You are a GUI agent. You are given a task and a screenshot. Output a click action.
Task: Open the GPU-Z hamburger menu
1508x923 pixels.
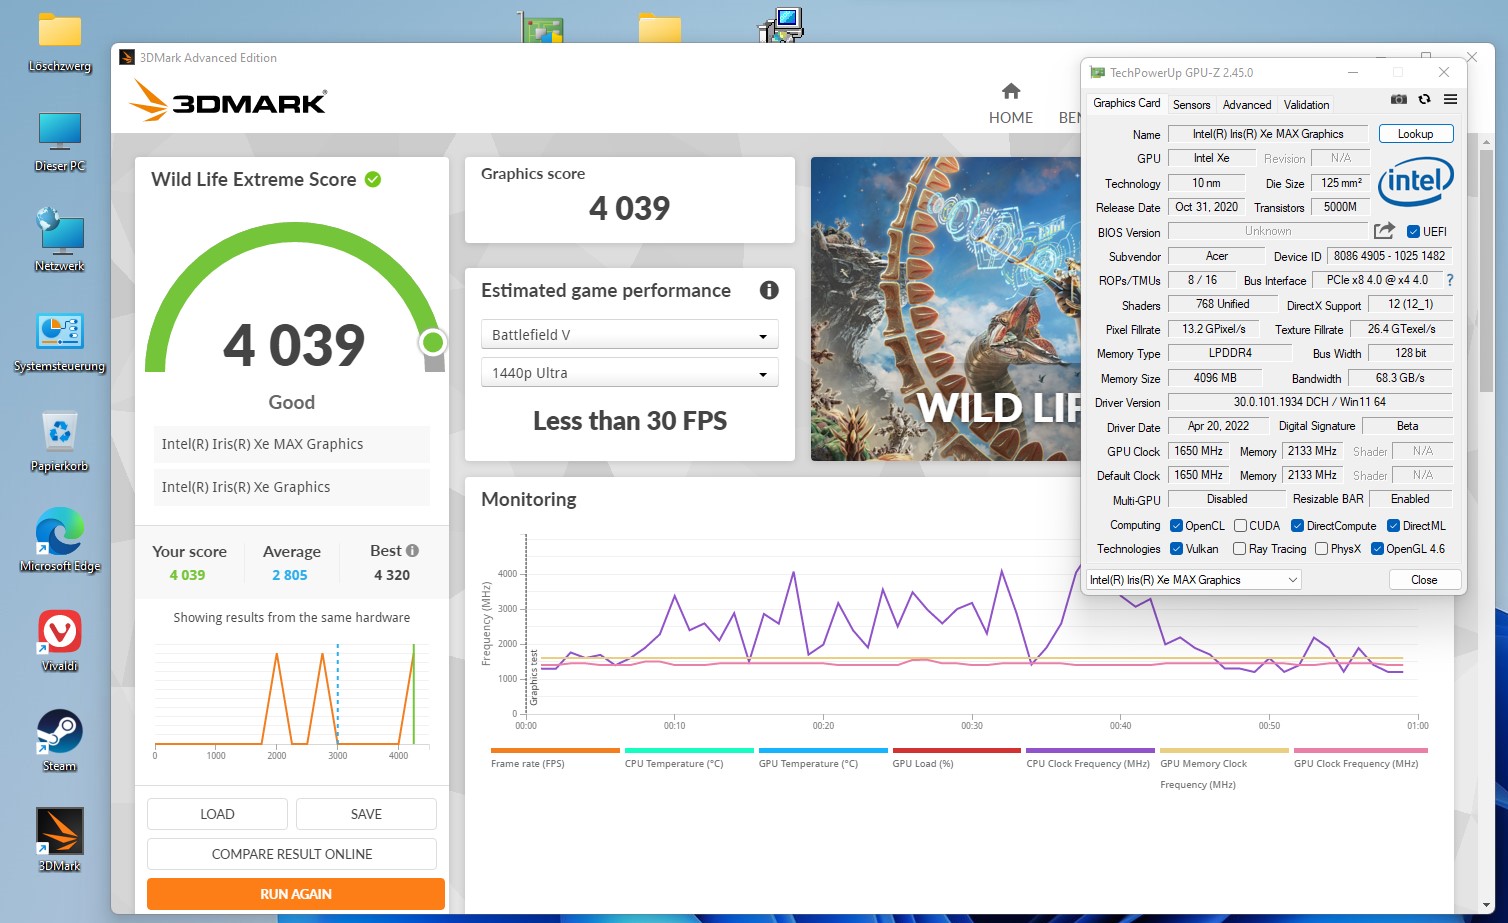point(1450,99)
